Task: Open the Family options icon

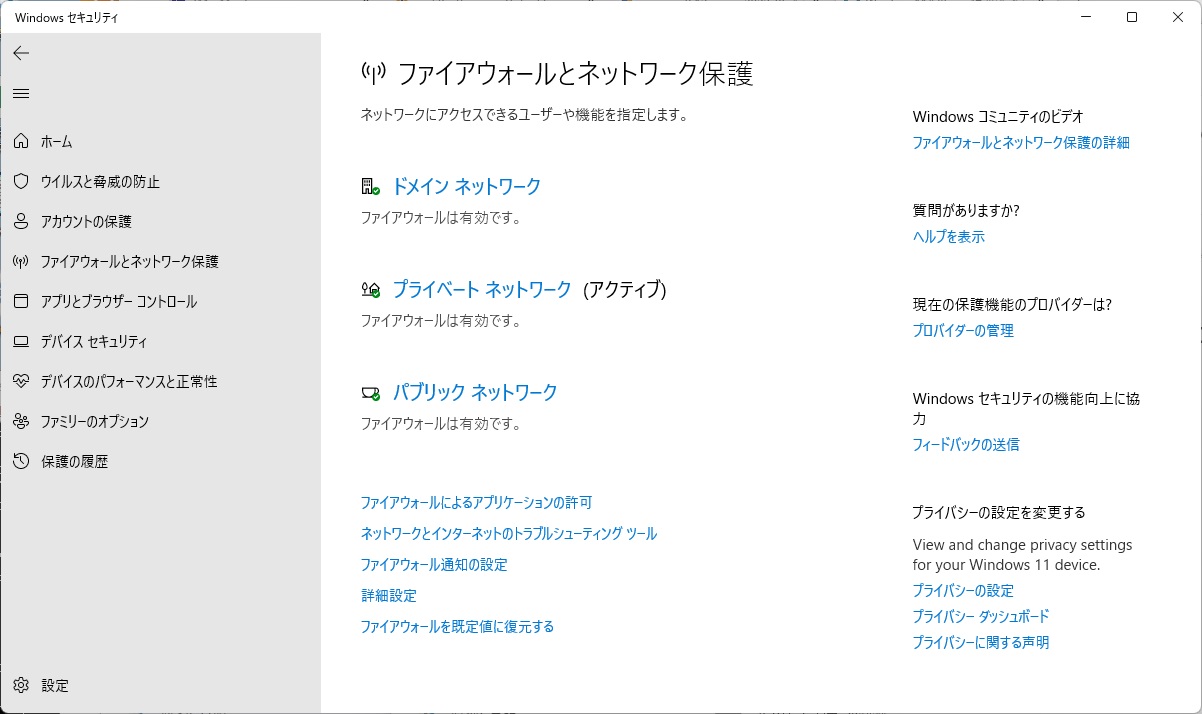Action: coord(20,421)
